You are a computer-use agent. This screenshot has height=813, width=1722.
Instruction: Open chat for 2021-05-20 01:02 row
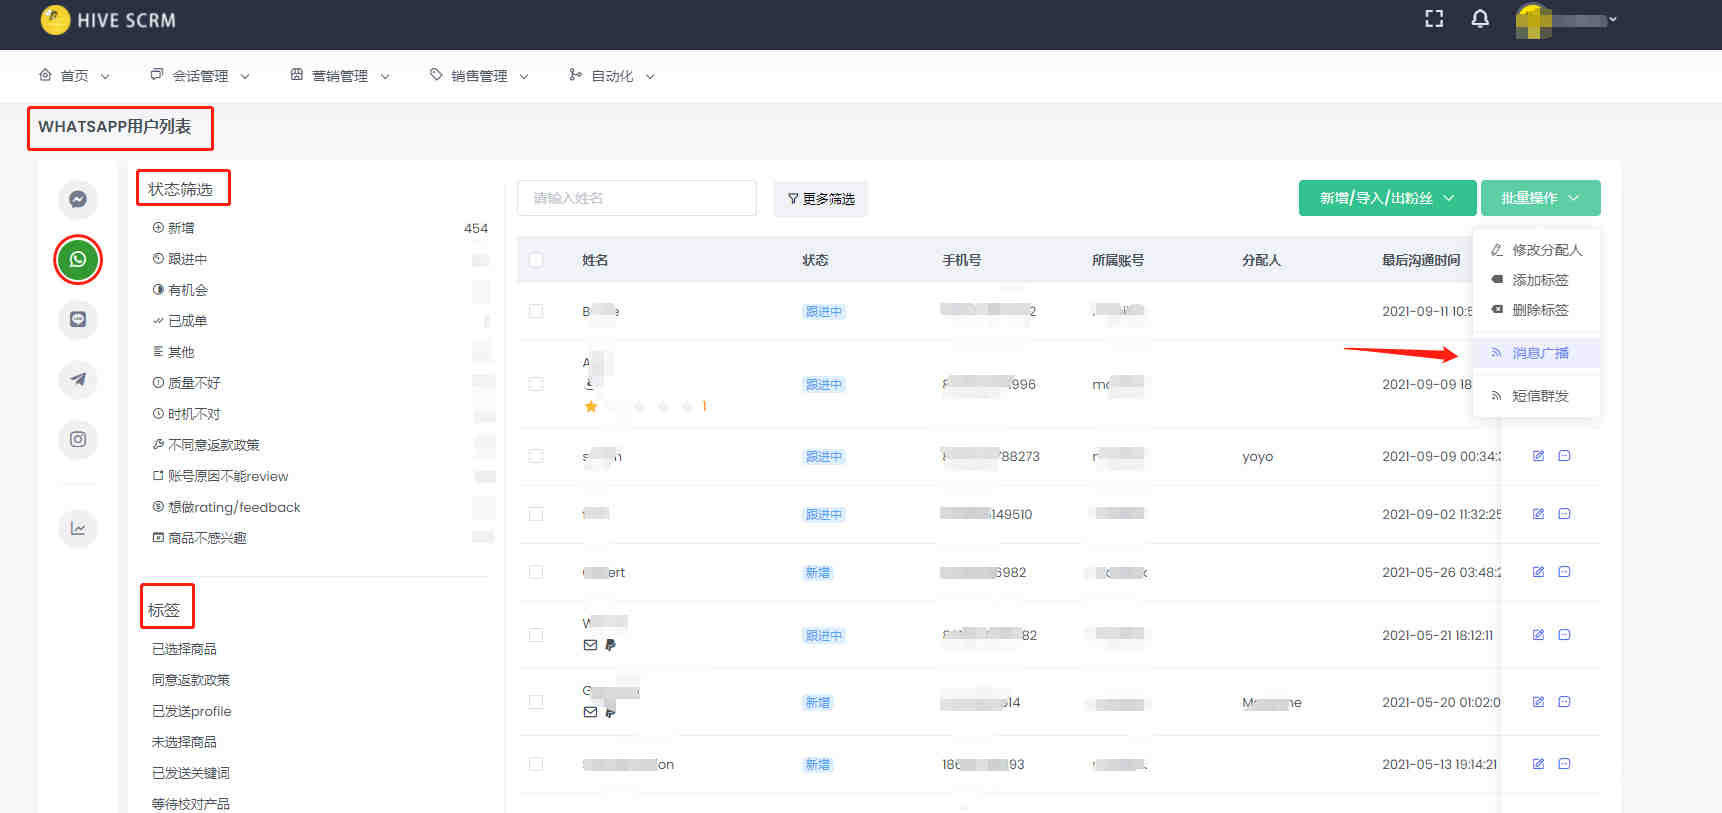(x=1565, y=702)
